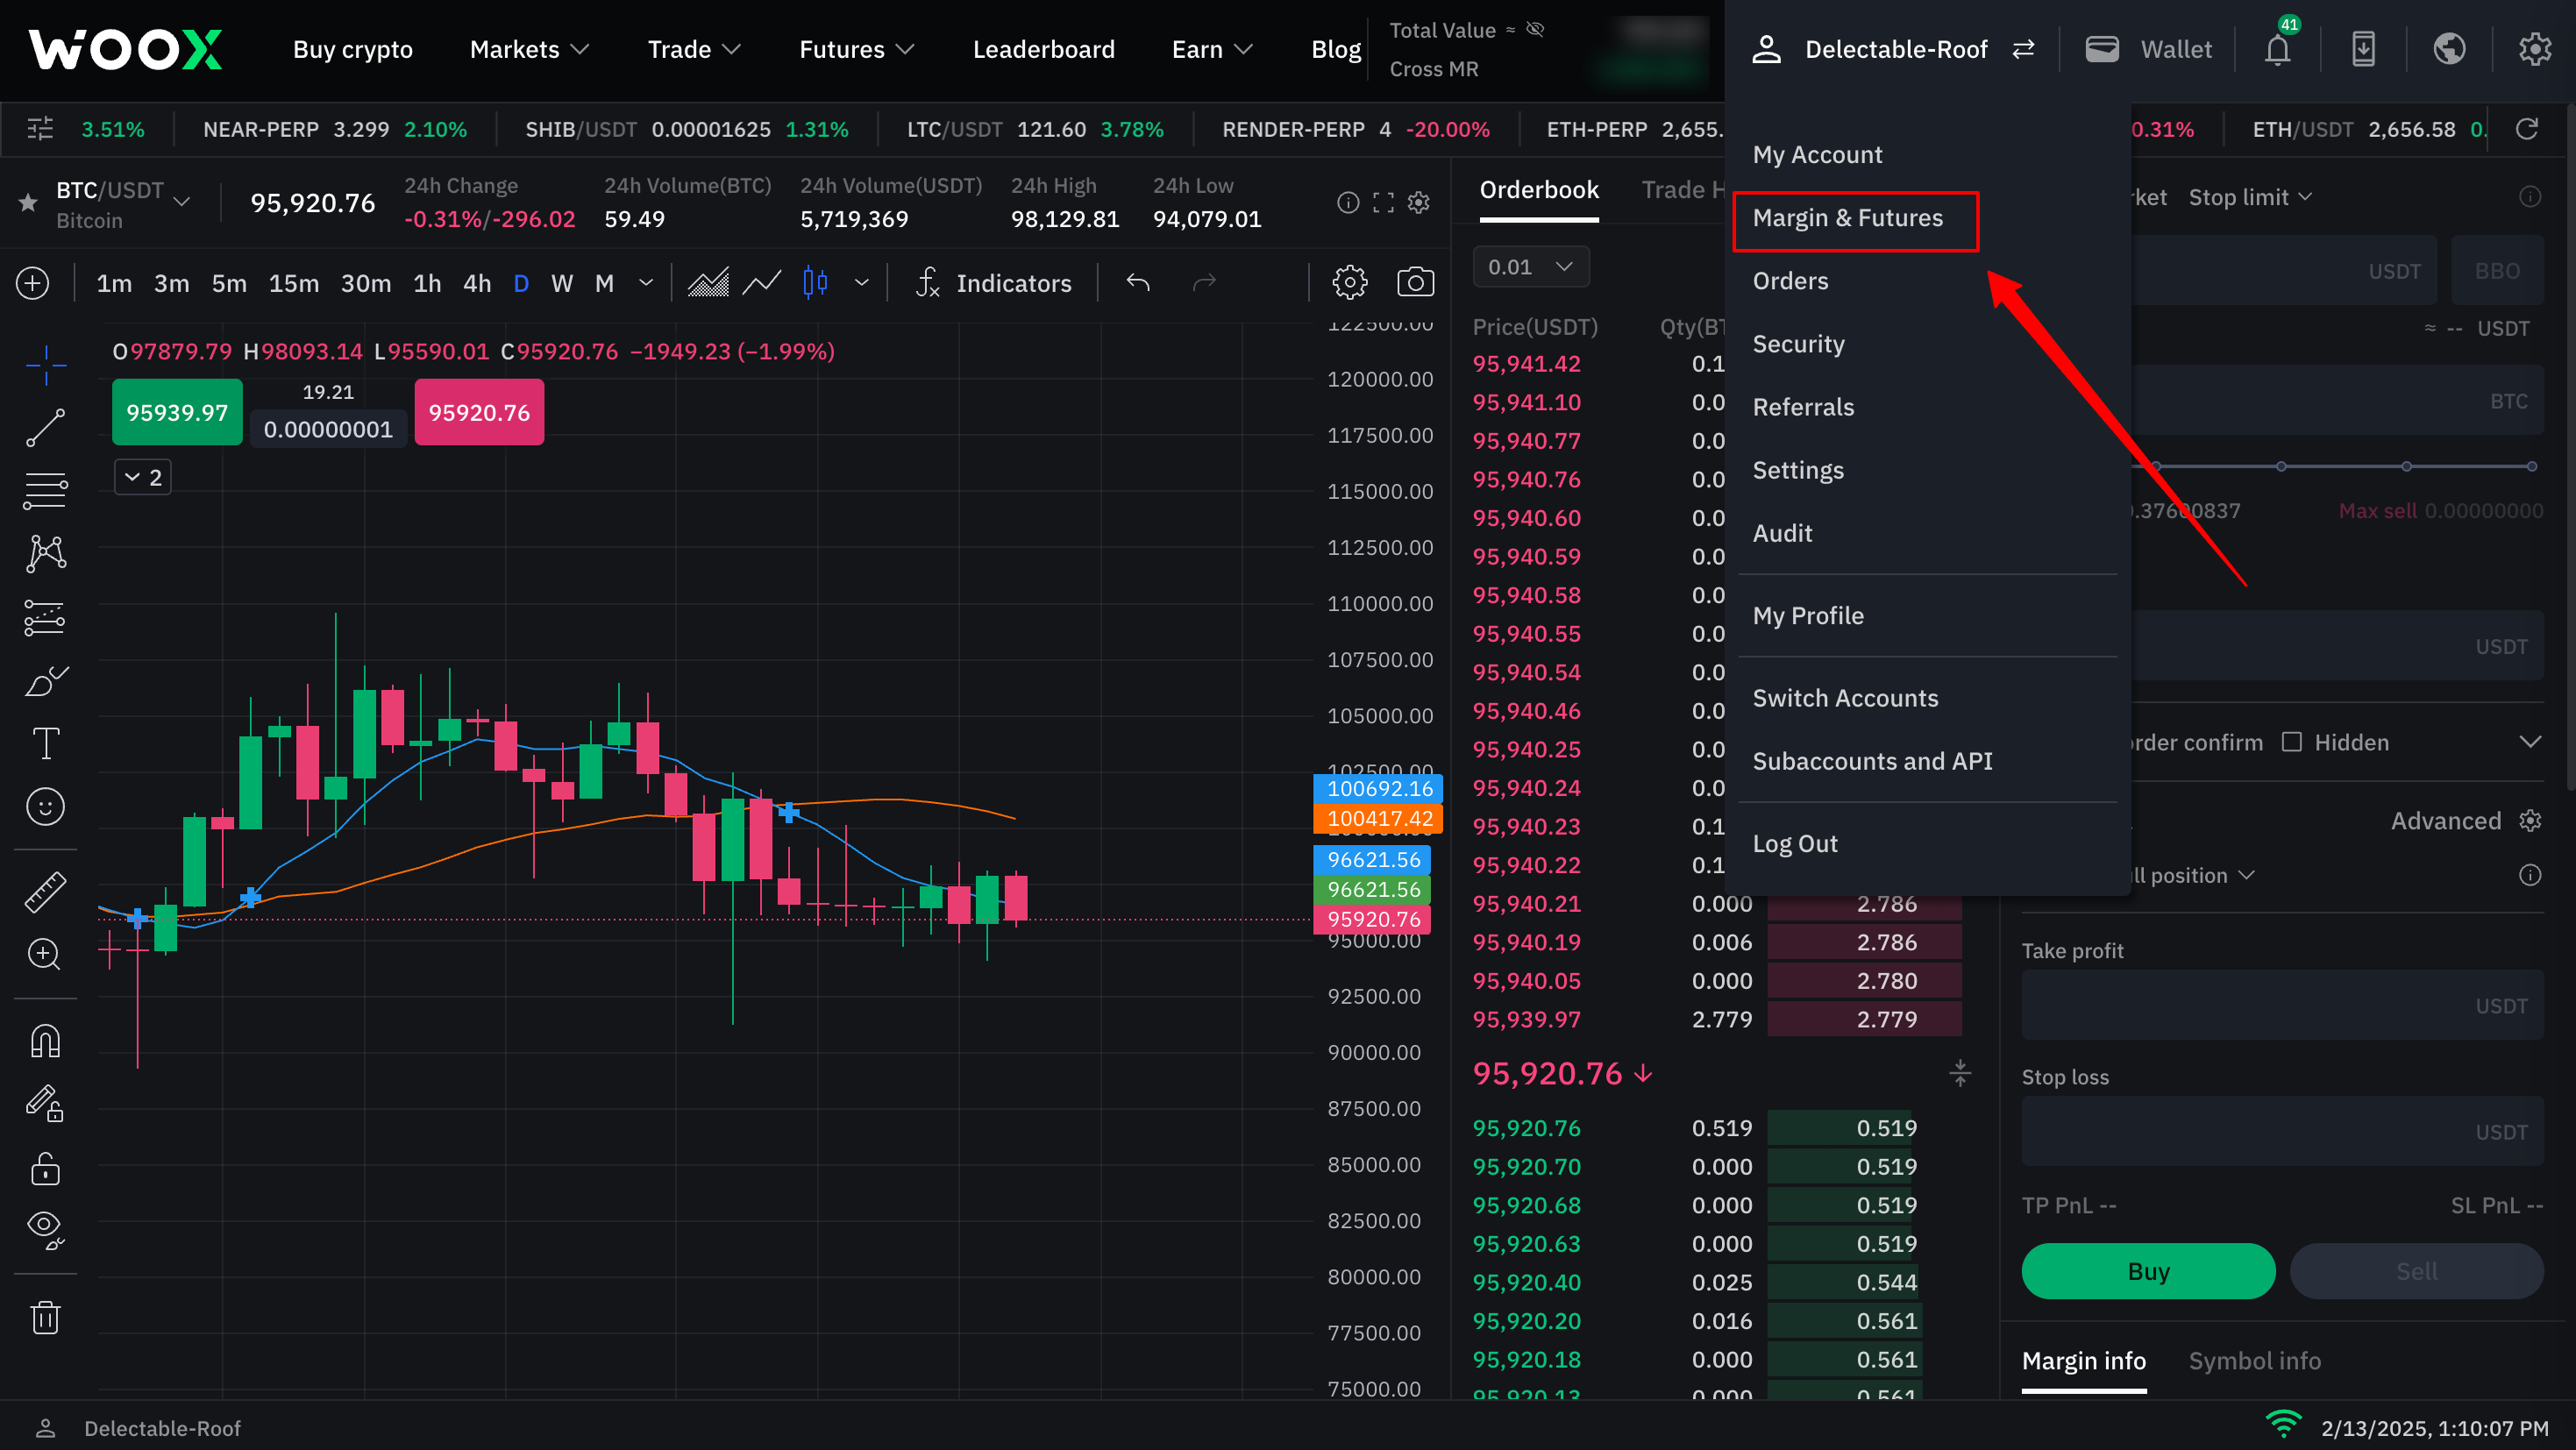2576x1450 pixels.
Task: Select candlestick chart style
Action: click(815, 283)
